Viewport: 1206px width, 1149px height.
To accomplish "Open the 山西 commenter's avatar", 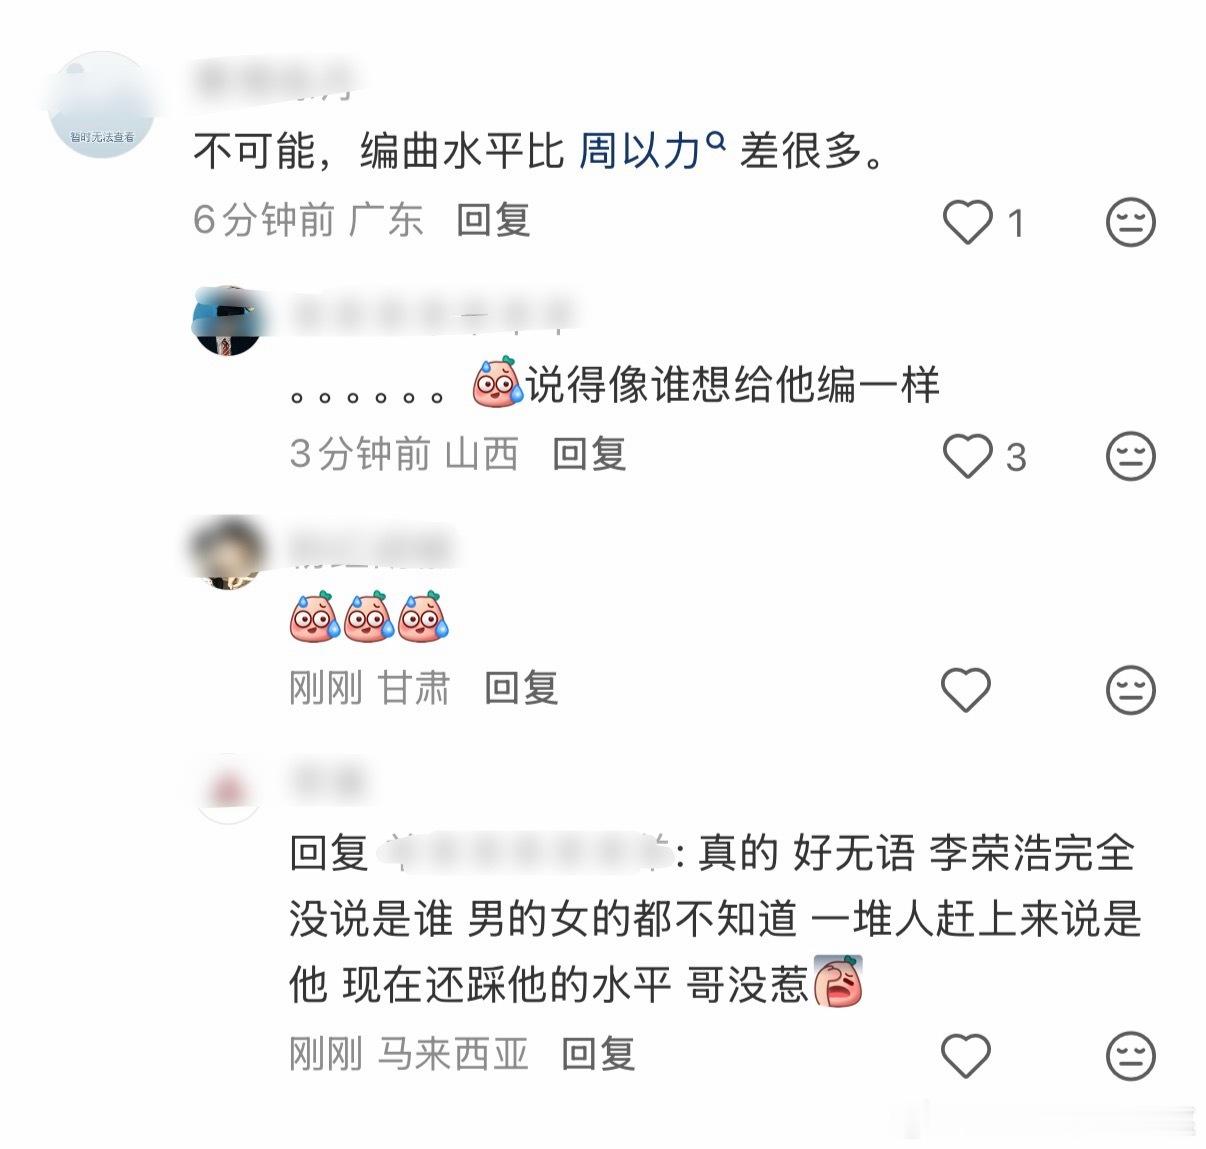I will pyautogui.click(x=228, y=320).
